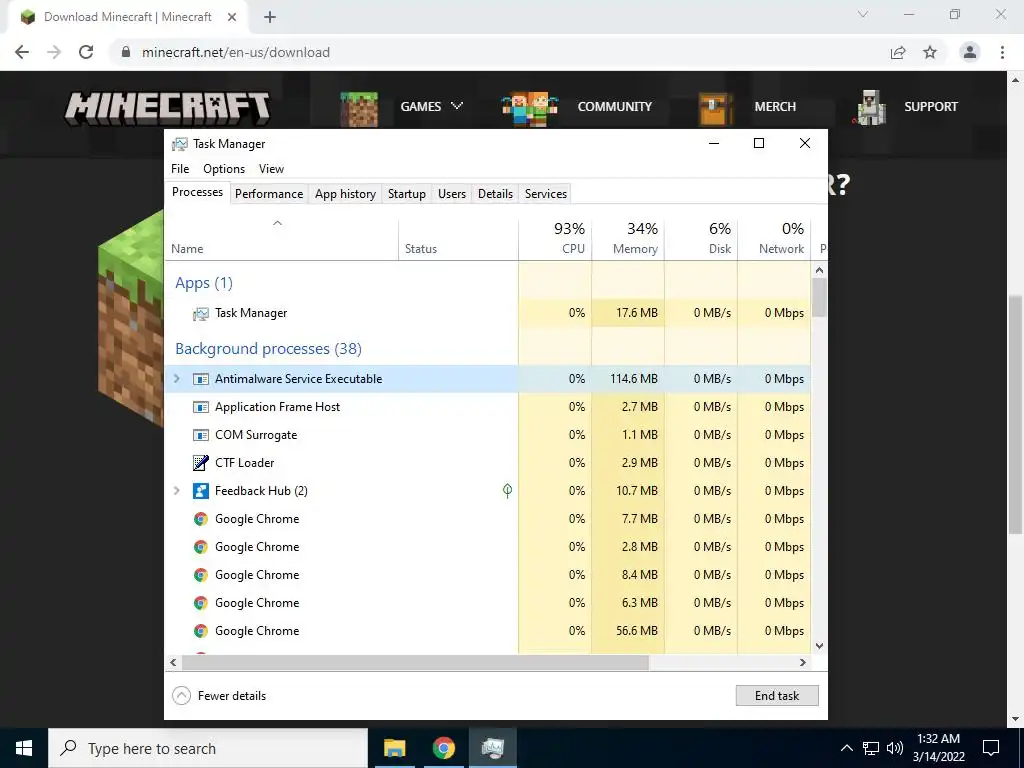Switch to the Users tab
Viewport: 1024px width, 768px height.
tap(452, 194)
